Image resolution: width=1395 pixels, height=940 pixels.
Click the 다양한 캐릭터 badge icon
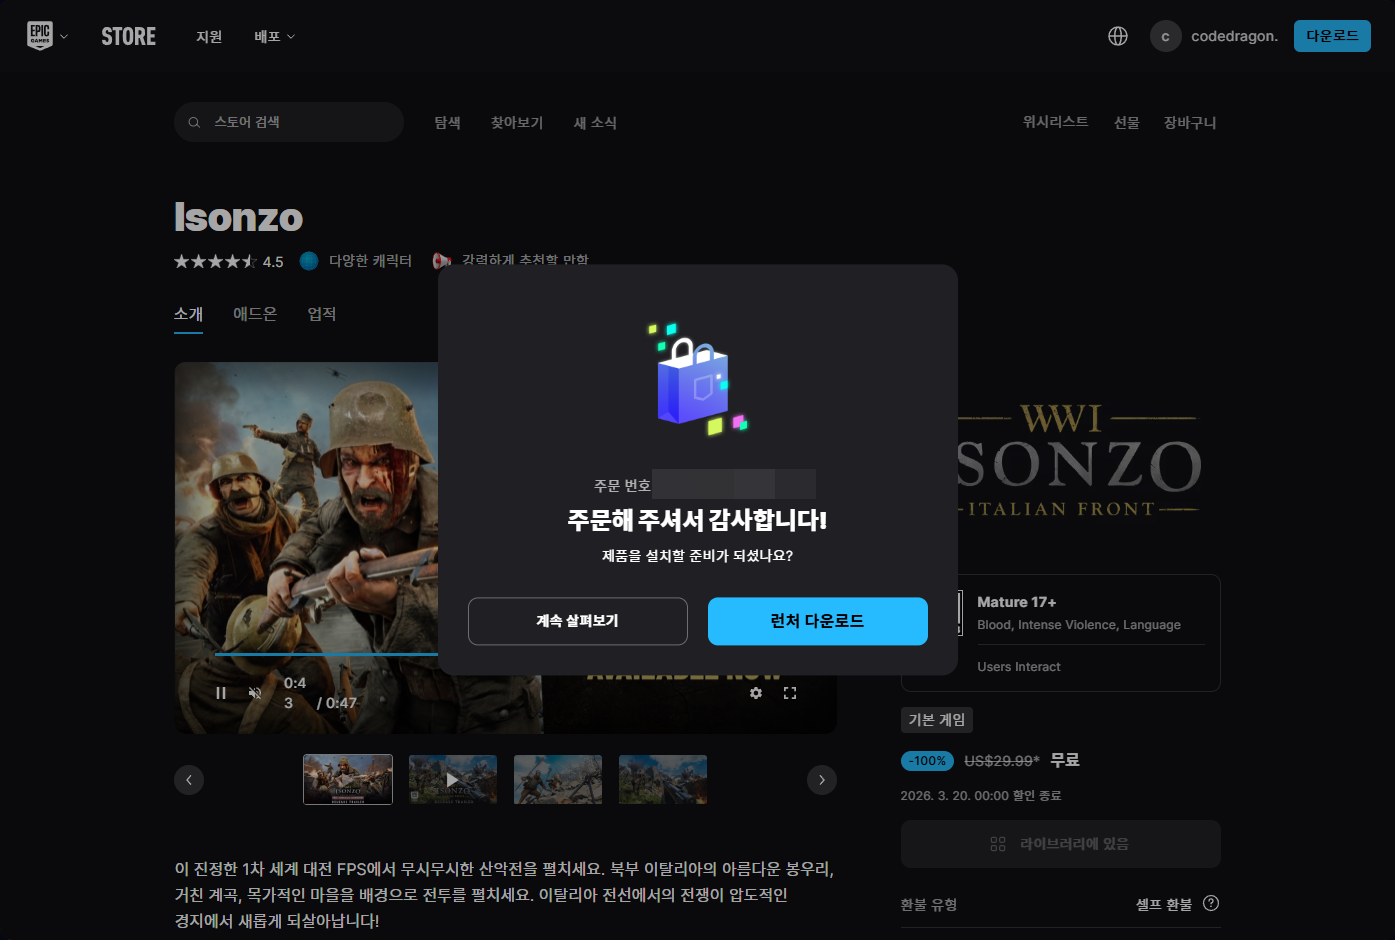tap(309, 261)
